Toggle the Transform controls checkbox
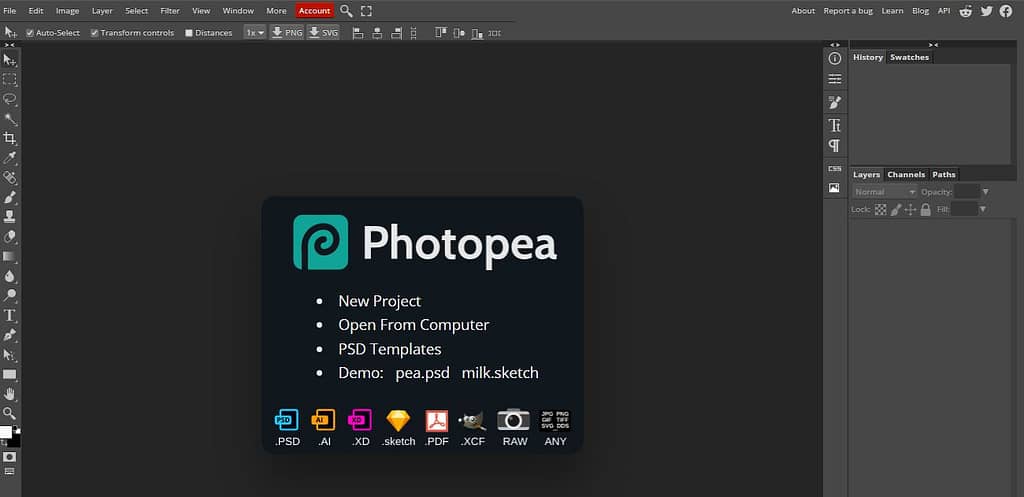The height and width of the screenshot is (497, 1024). [x=95, y=33]
